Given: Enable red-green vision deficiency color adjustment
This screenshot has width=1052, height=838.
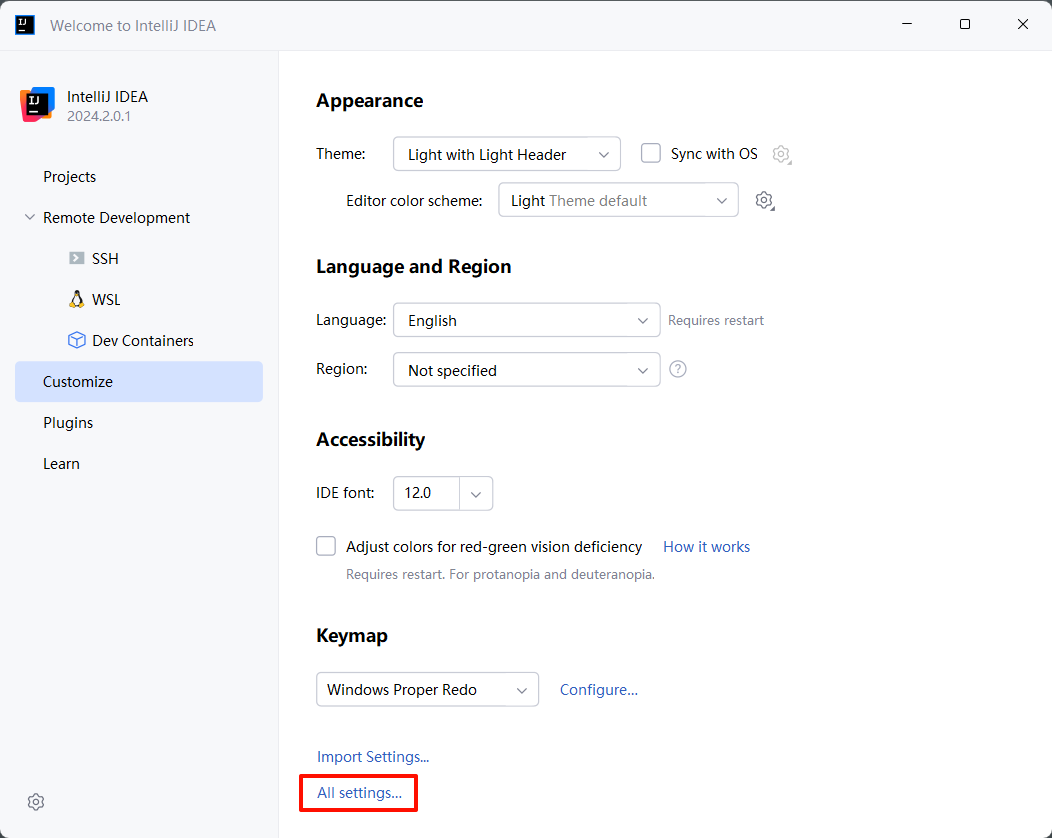Looking at the screenshot, I should (x=326, y=546).
